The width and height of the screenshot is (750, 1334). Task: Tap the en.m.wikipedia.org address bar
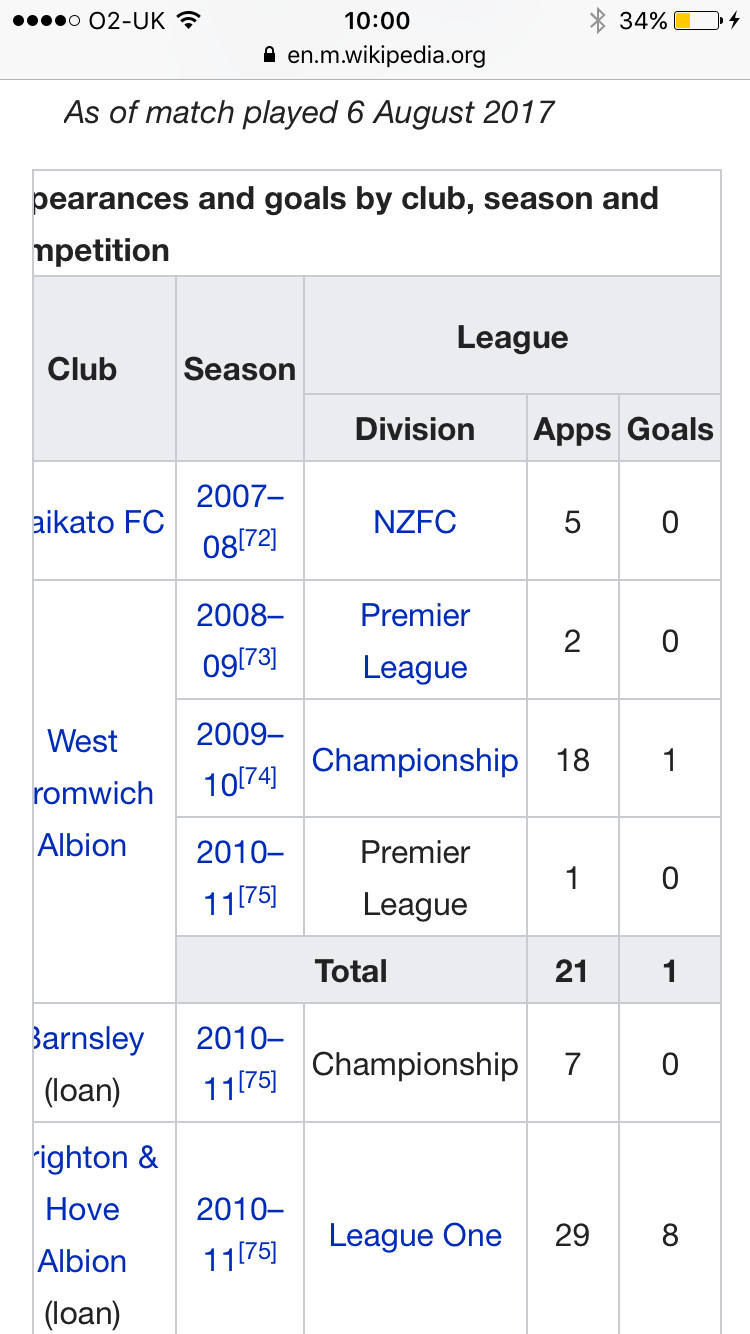click(375, 55)
